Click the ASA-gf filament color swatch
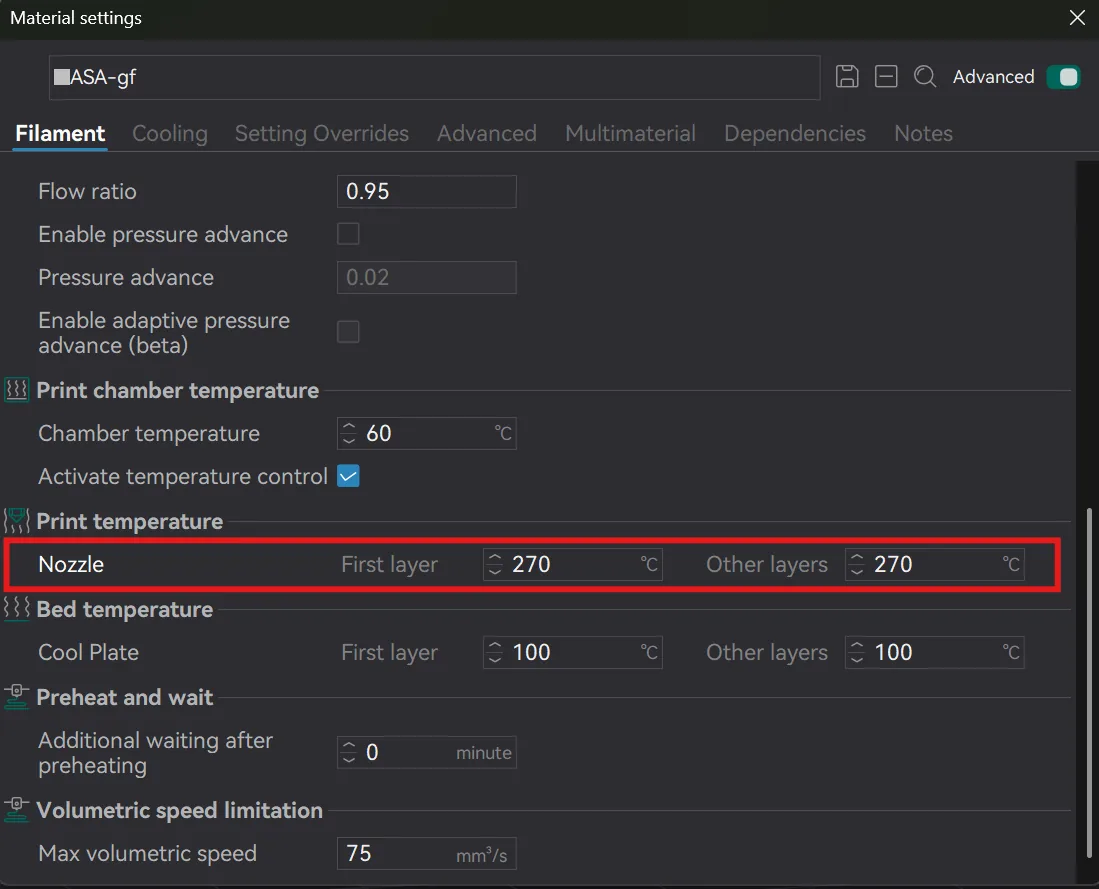Image resolution: width=1099 pixels, height=889 pixels. click(62, 77)
